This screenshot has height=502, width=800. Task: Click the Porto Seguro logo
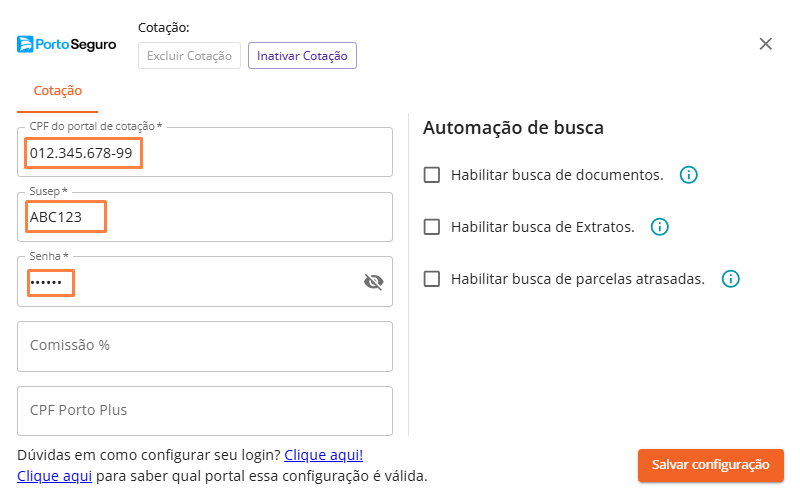click(x=67, y=44)
